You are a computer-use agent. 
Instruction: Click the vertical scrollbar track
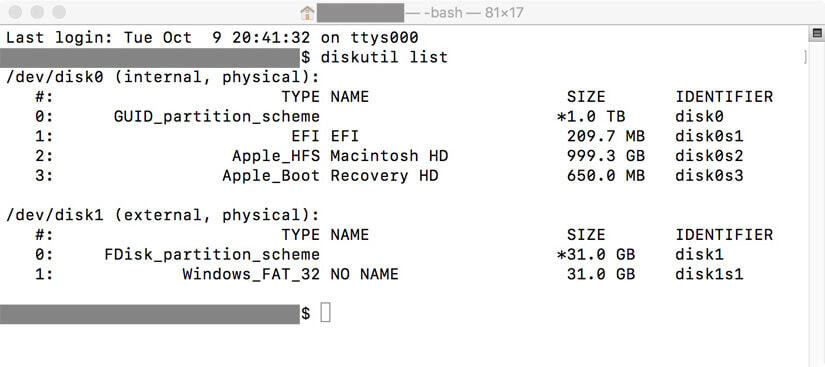(x=817, y=202)
